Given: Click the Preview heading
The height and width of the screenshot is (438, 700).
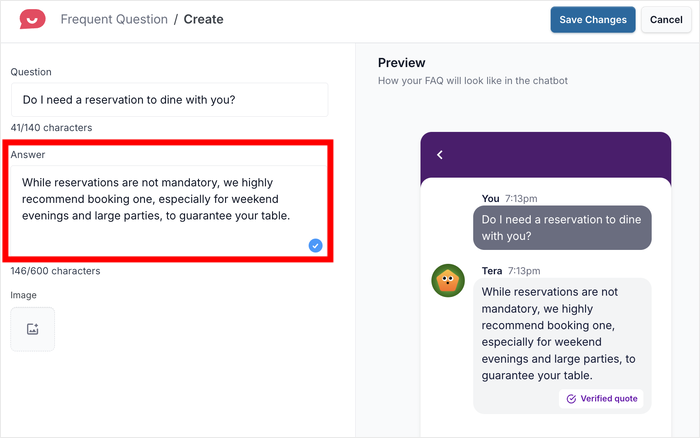Looking at the screenshot, I should pos(401,63).
